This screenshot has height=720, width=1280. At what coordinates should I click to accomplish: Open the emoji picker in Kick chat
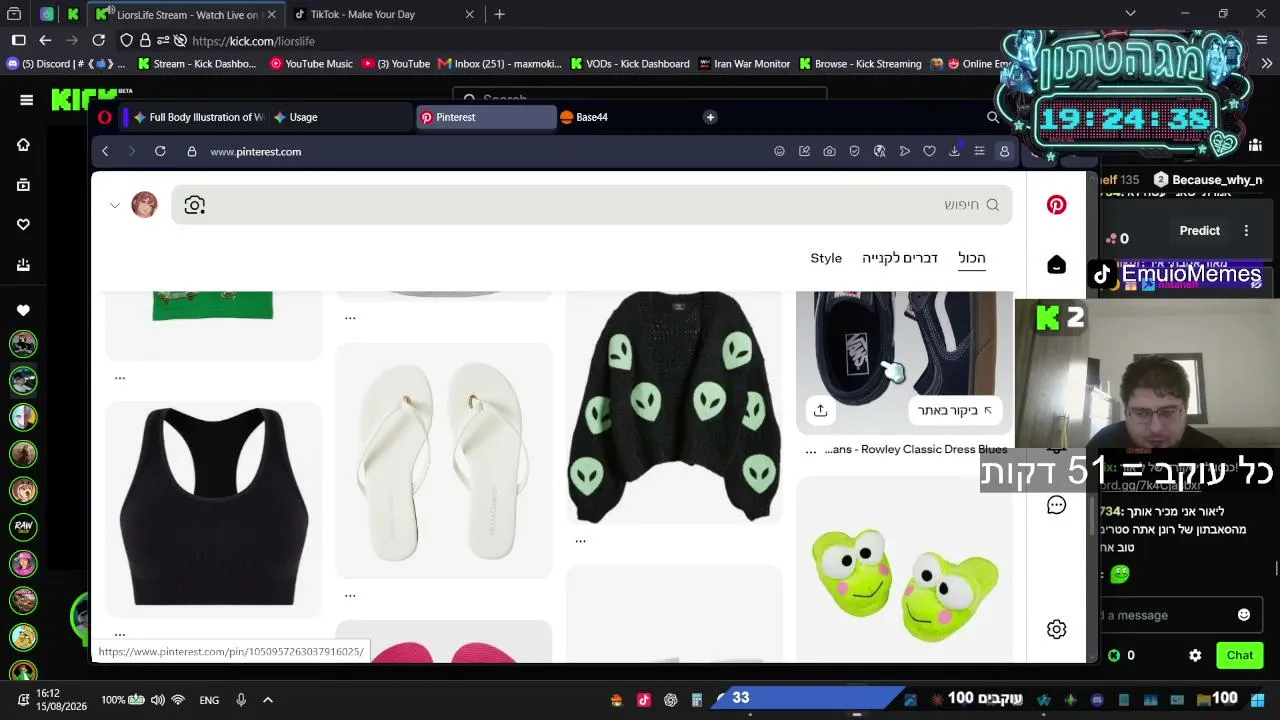coord(1244,615)
